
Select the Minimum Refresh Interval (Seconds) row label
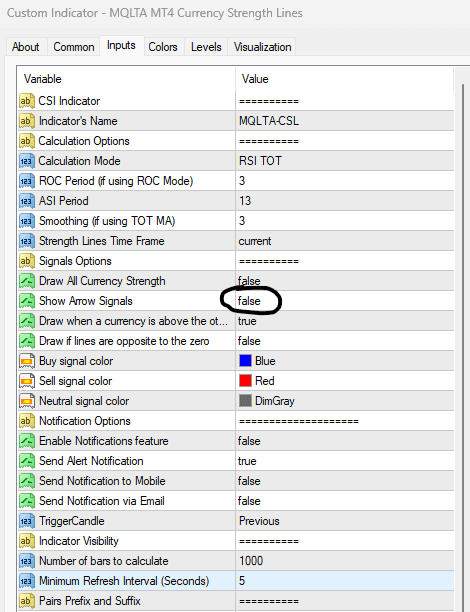tap(124, 581)
